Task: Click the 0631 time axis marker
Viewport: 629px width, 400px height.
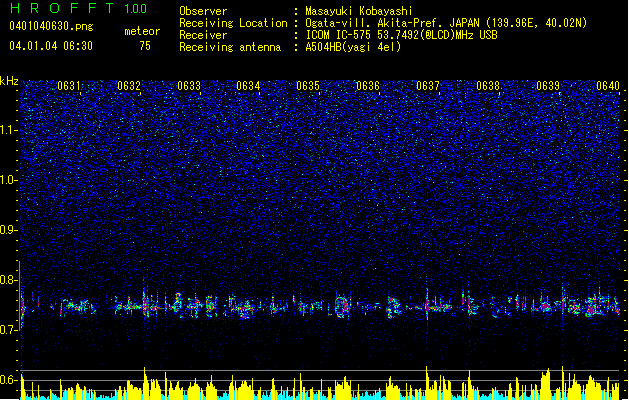Action: click(69, 86)
